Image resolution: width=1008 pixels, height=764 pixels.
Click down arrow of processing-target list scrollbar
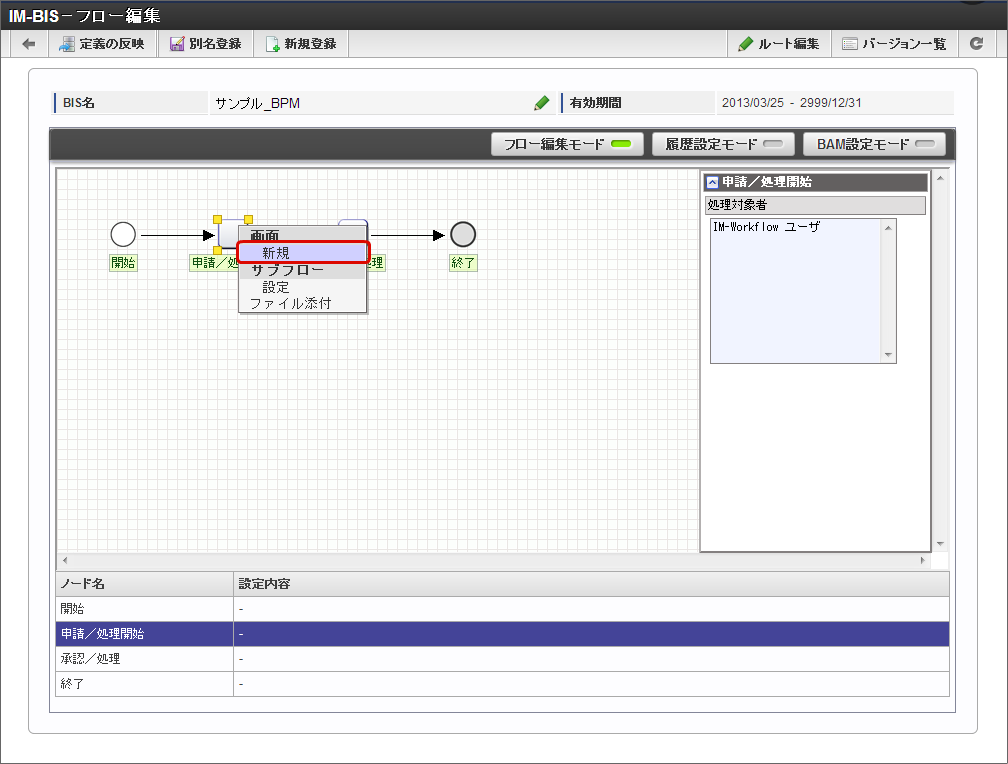click(x=887, y=355)
